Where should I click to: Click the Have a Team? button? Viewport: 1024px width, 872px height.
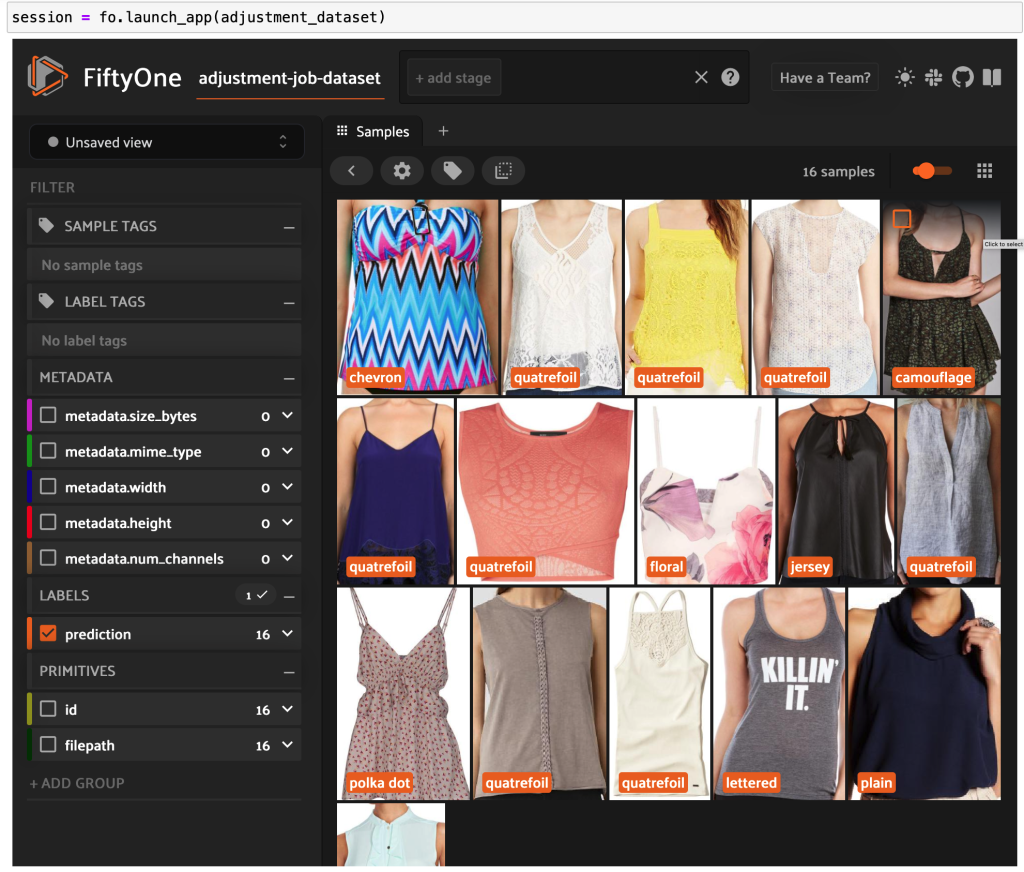(824, 78)
